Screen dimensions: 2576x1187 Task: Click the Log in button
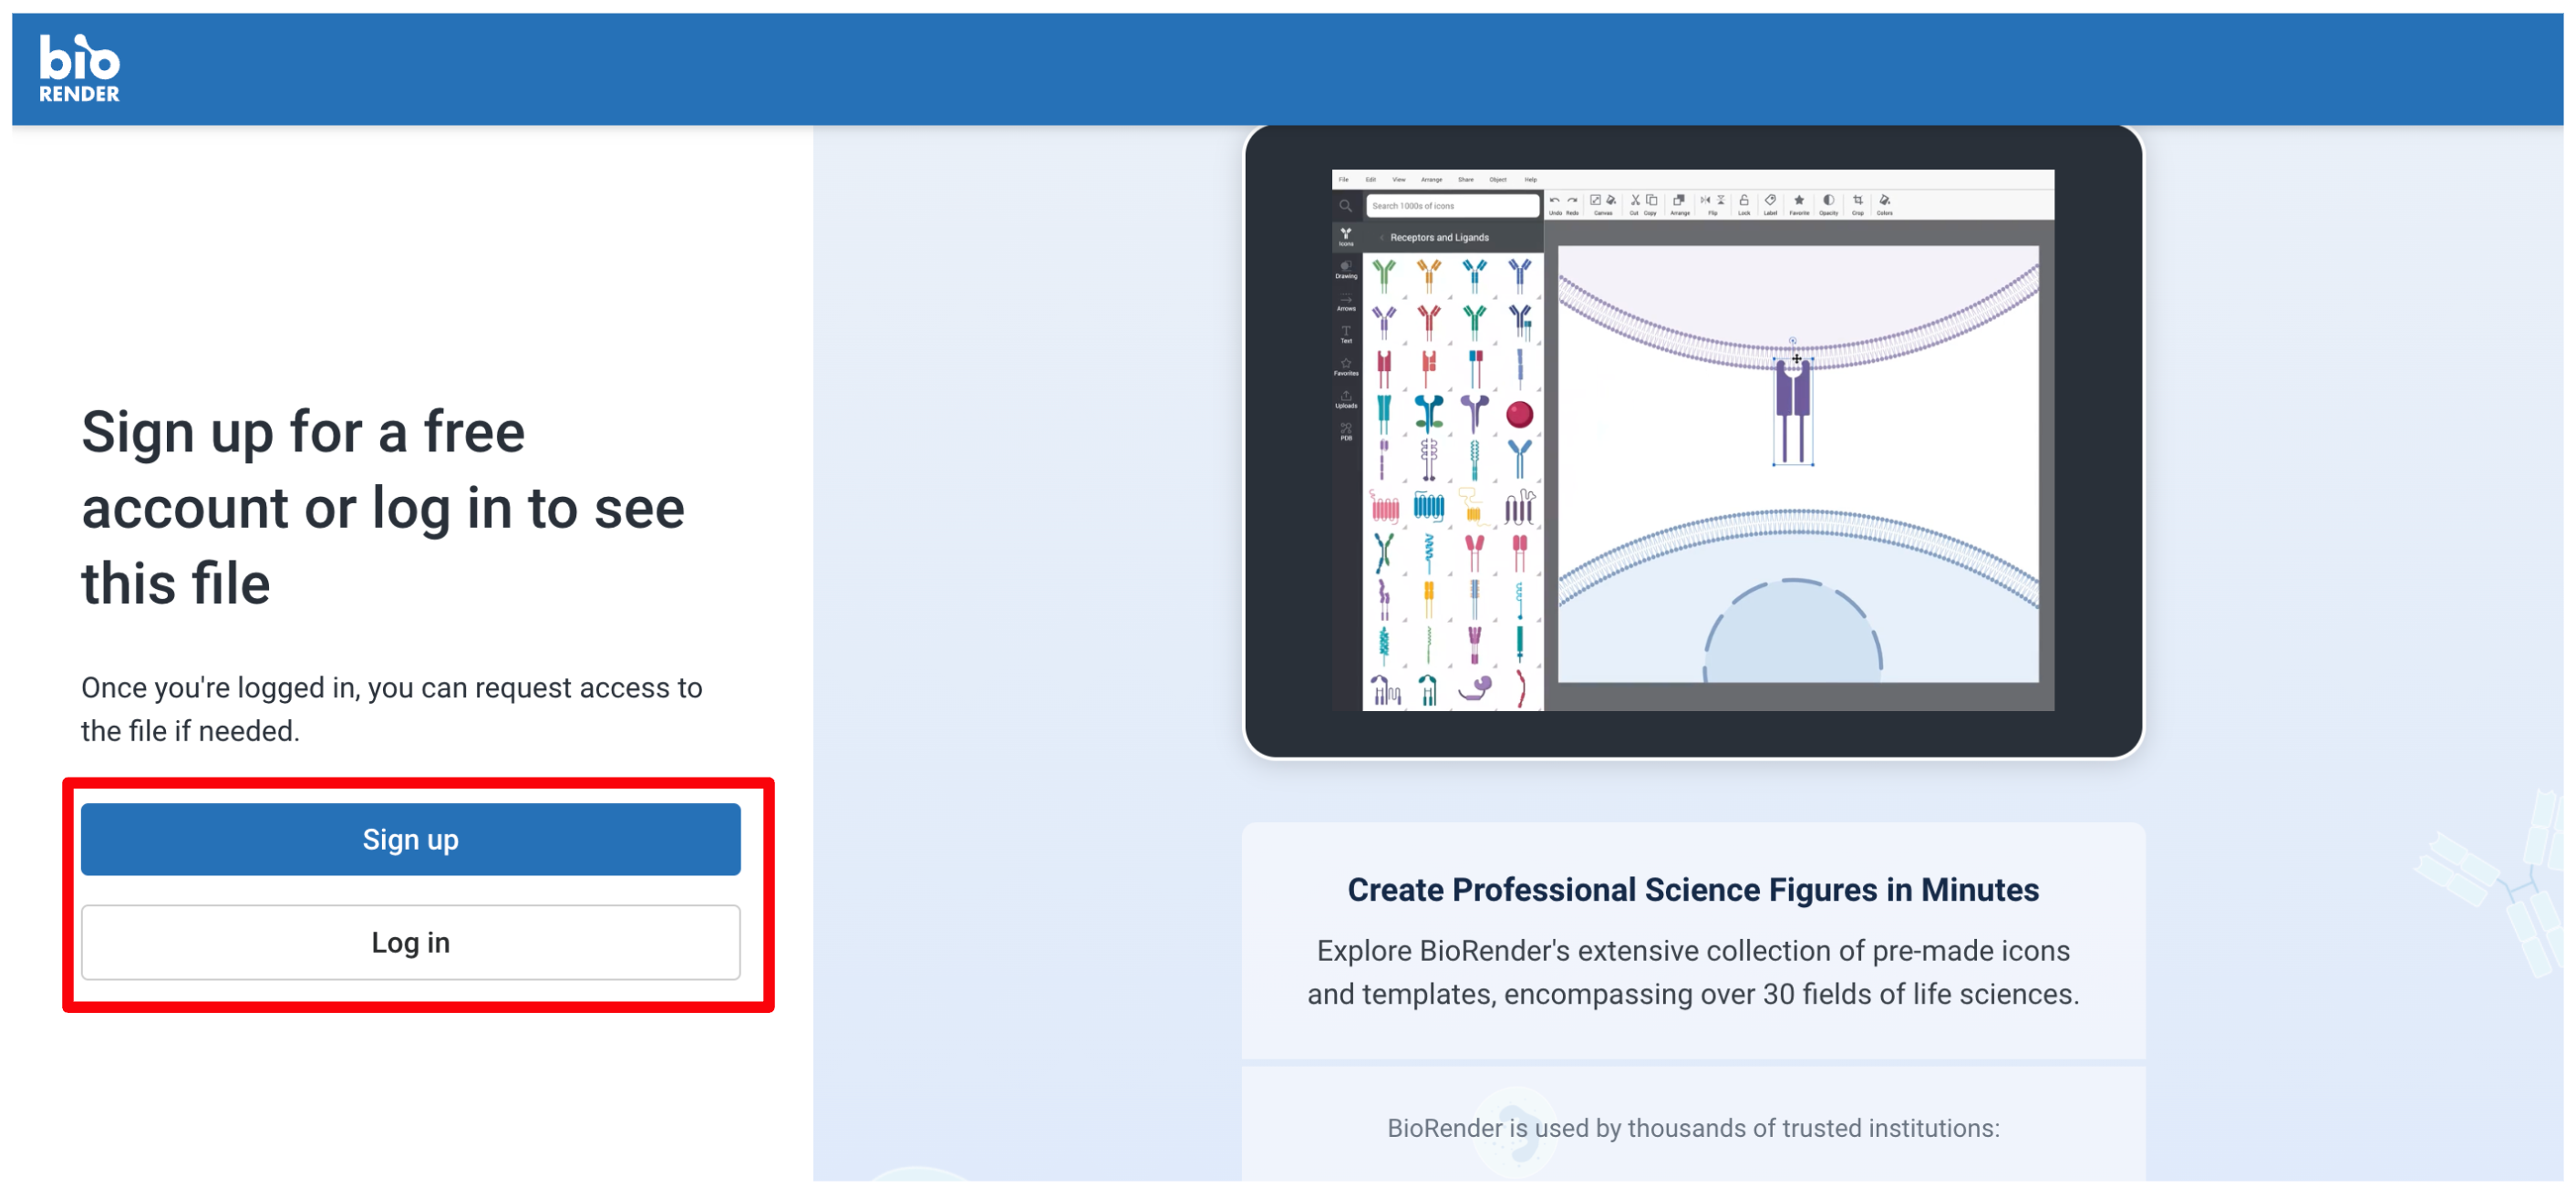410,942
